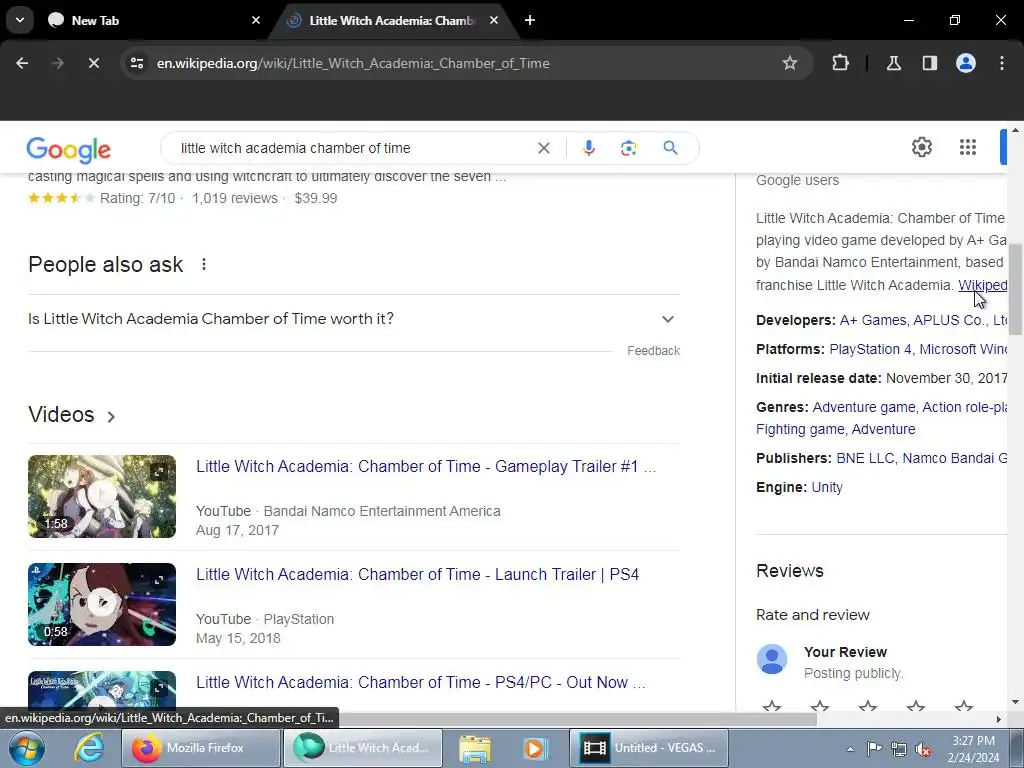
Task: Open Gameplay Trailer #1 video link
Action: (426, 466)
